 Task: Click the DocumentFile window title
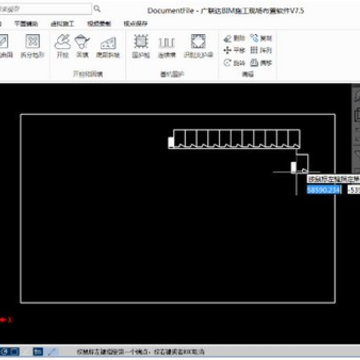coord(226,10)
